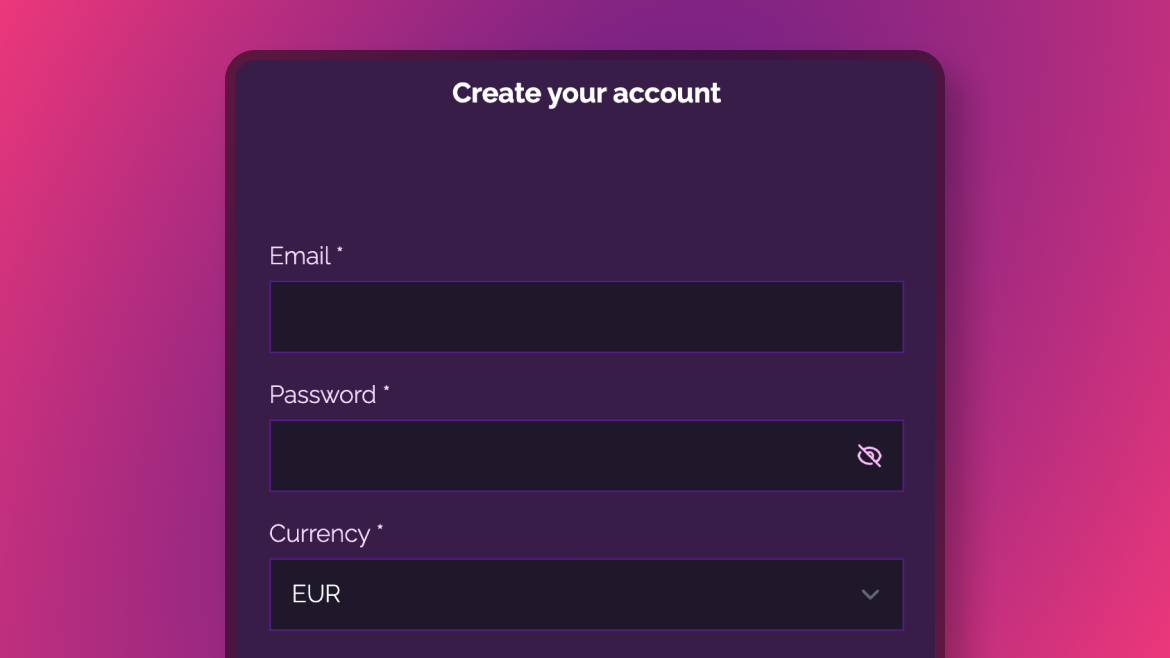1170x658 pixels.
Task: Select the EUR text in currency selector
Action: click(x=316, y=594)
